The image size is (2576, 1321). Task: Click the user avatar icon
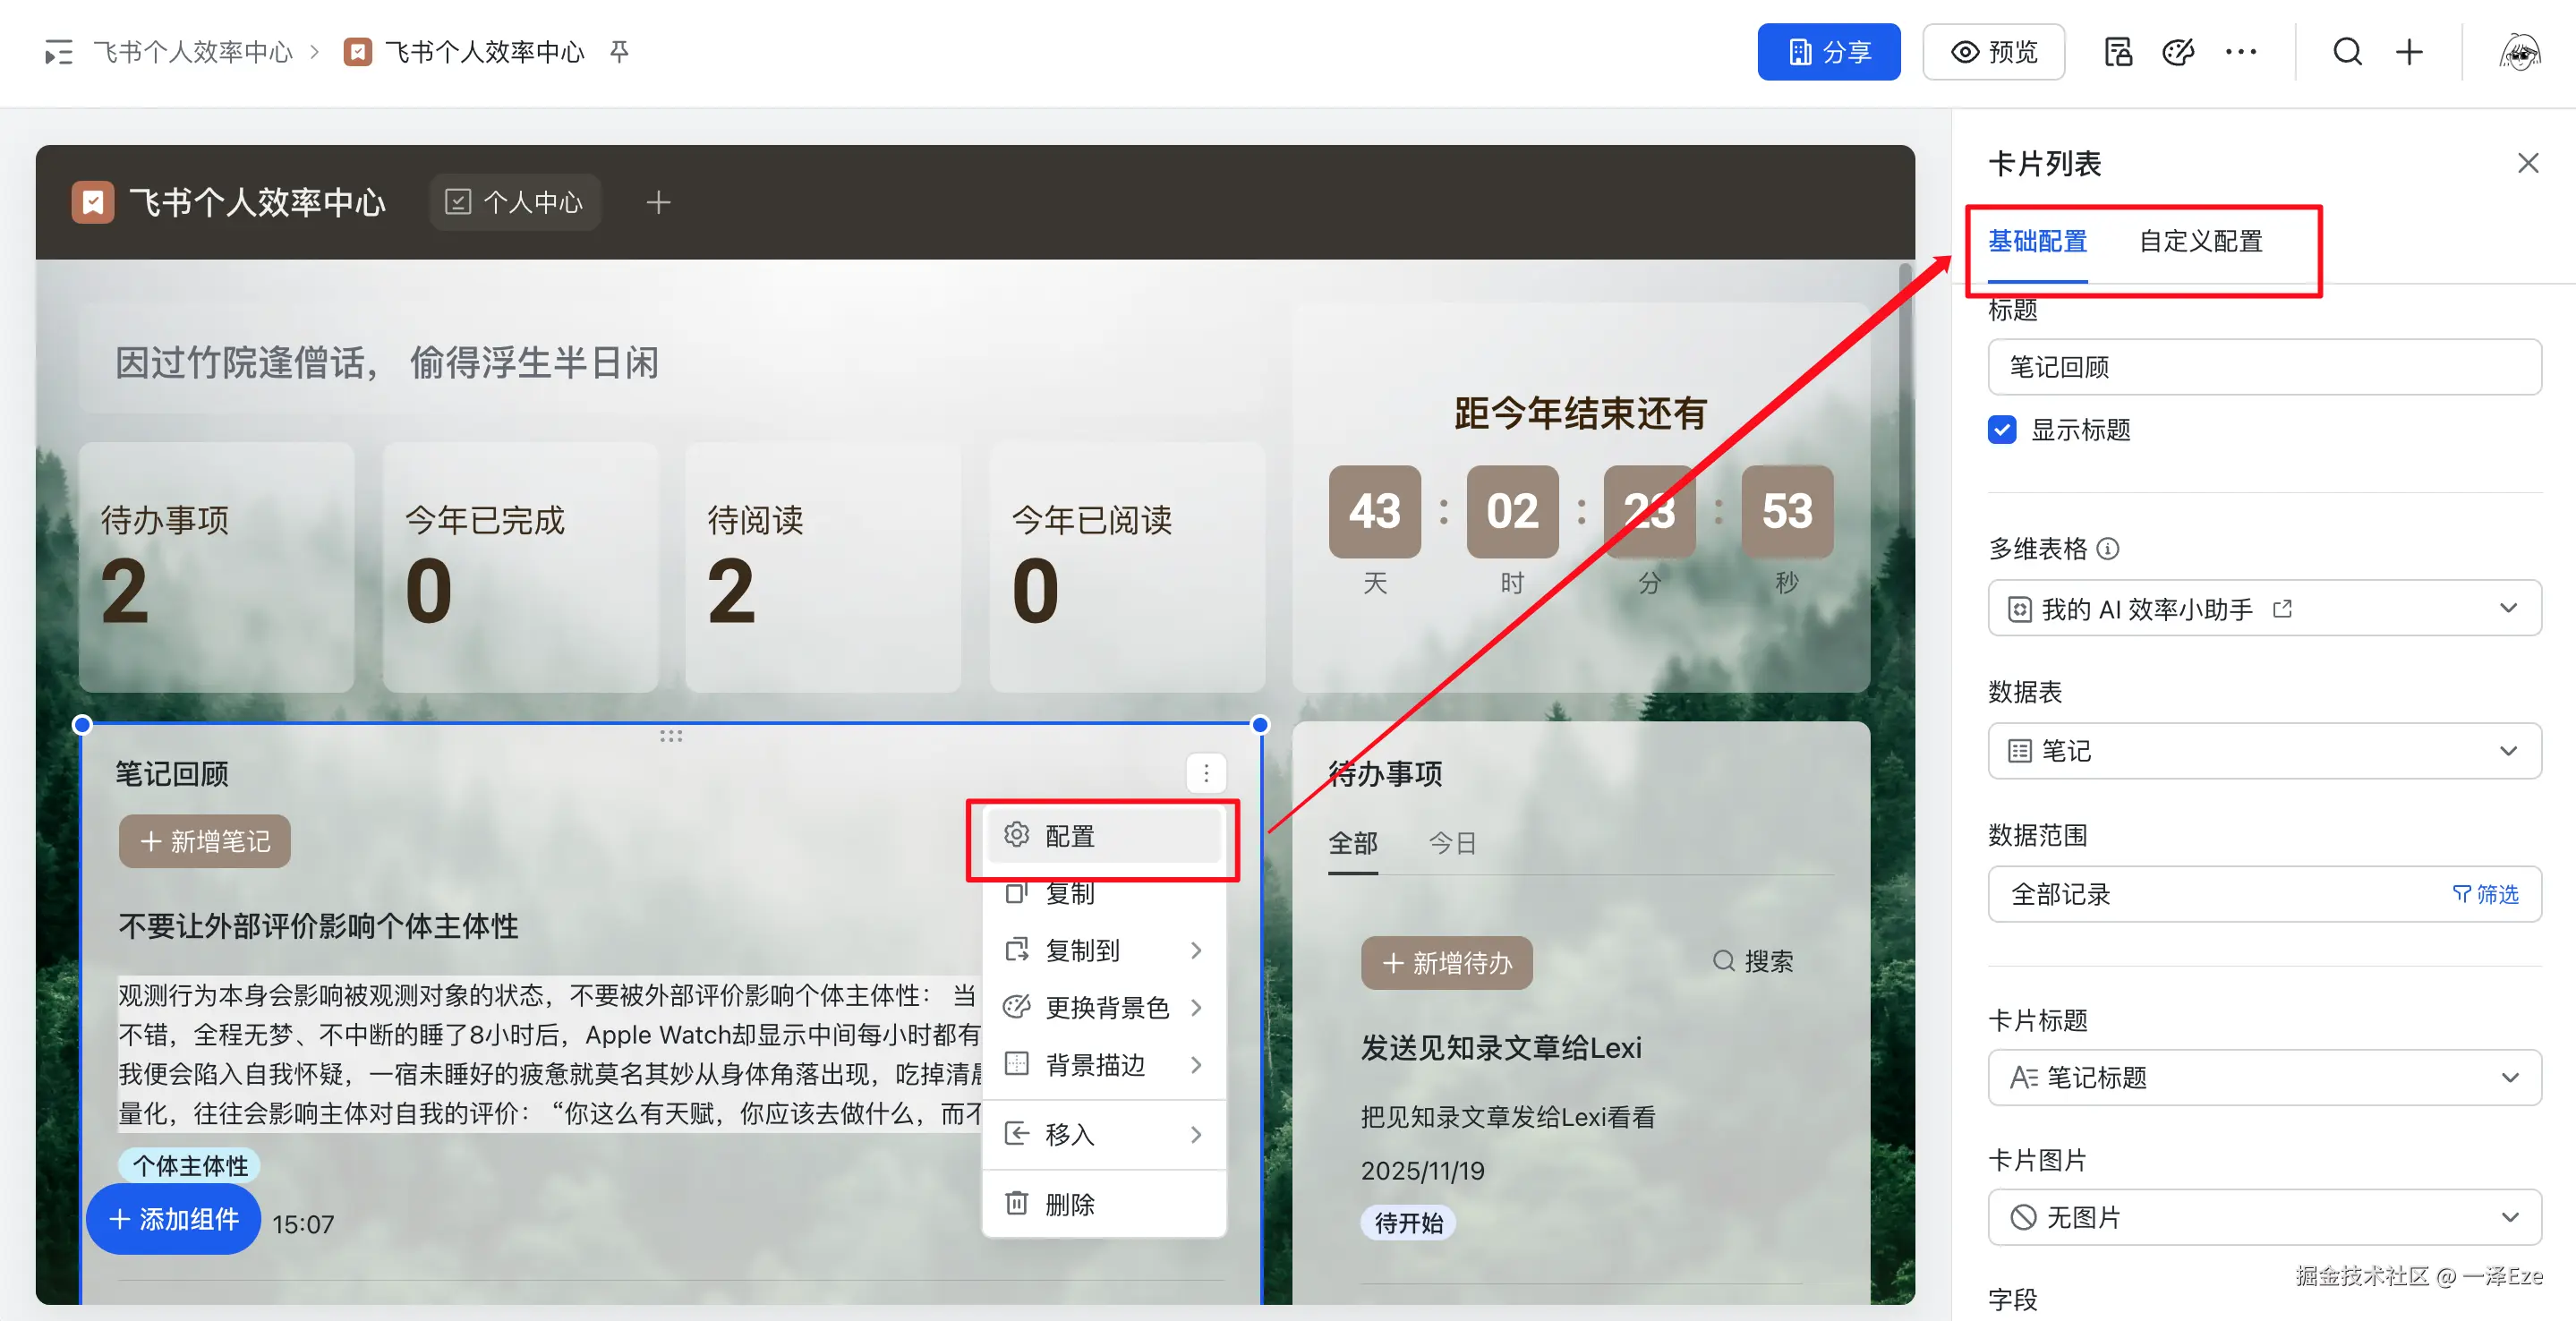2519,52
